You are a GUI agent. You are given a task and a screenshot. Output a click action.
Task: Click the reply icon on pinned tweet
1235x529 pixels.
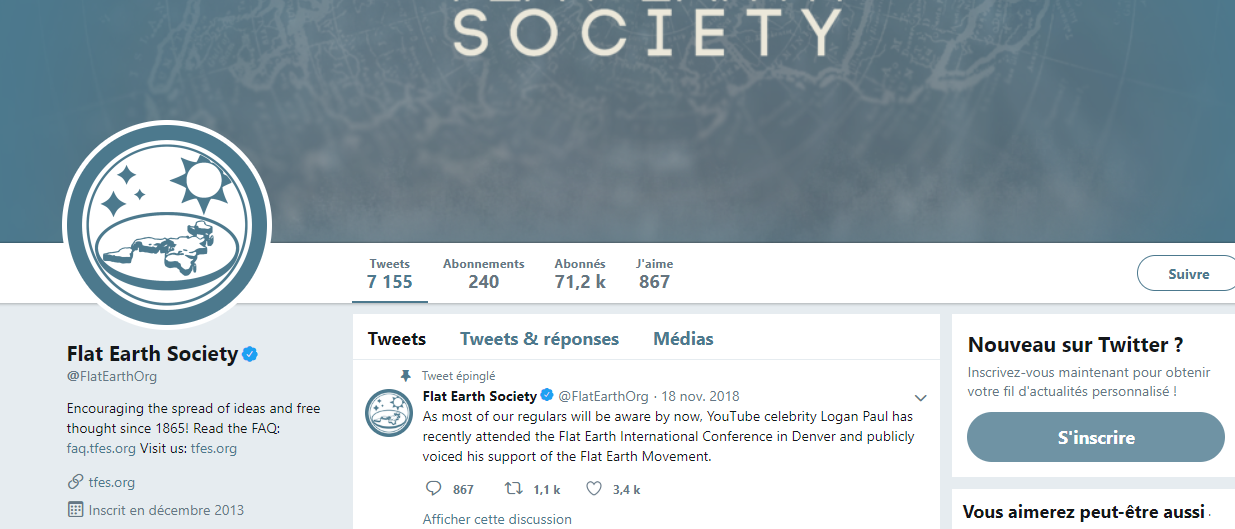tap(434, 489)
